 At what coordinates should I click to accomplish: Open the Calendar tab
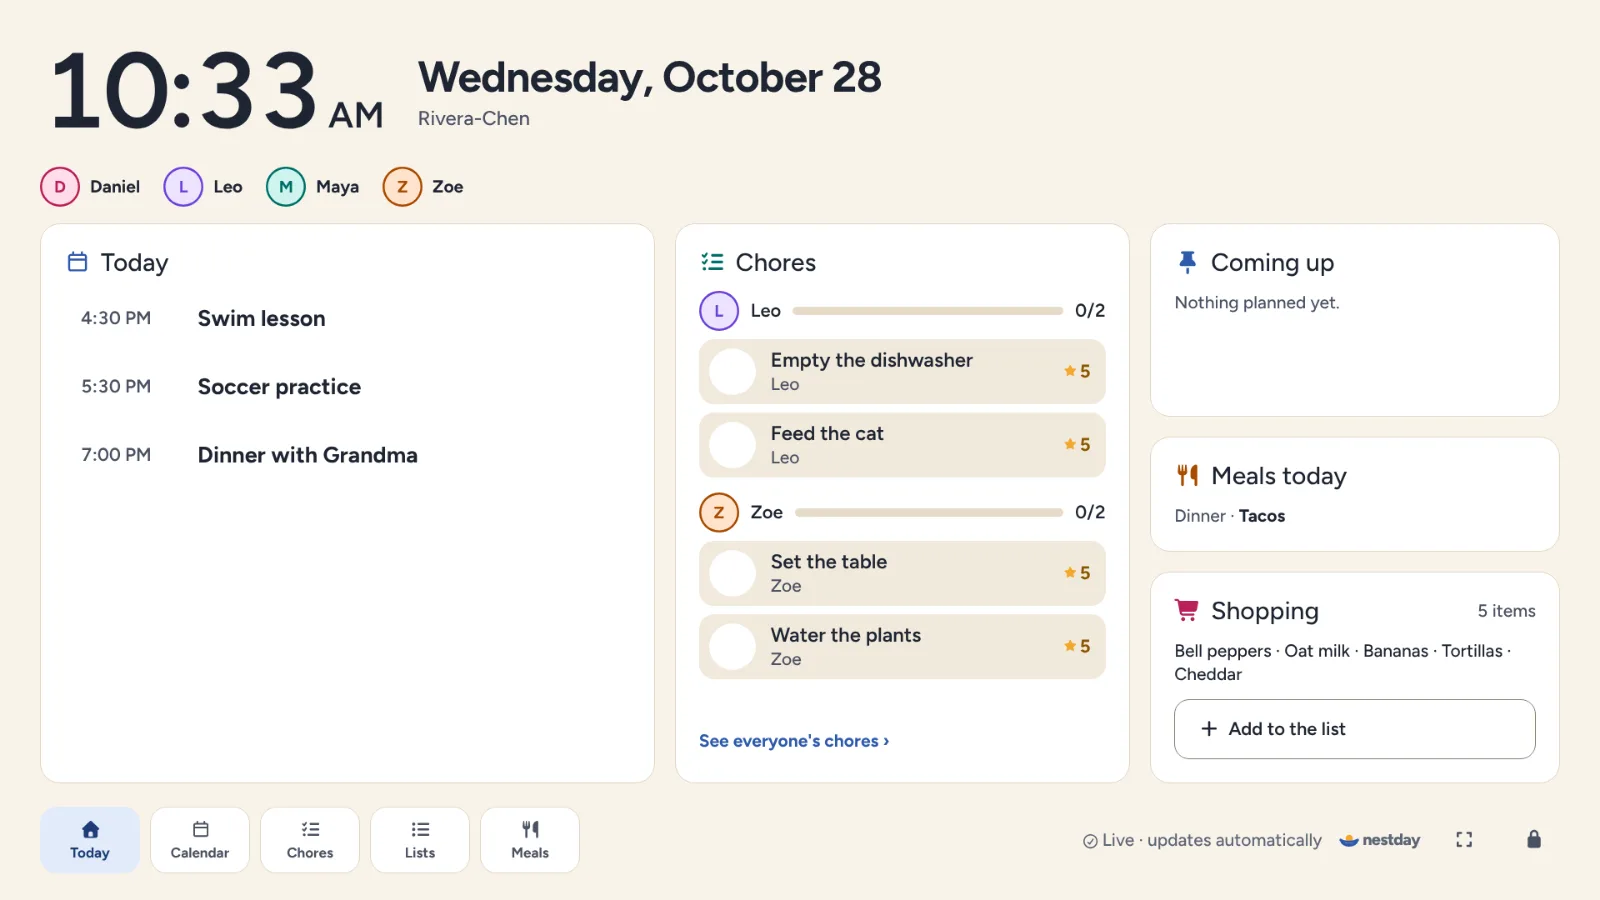coord(200,840)
